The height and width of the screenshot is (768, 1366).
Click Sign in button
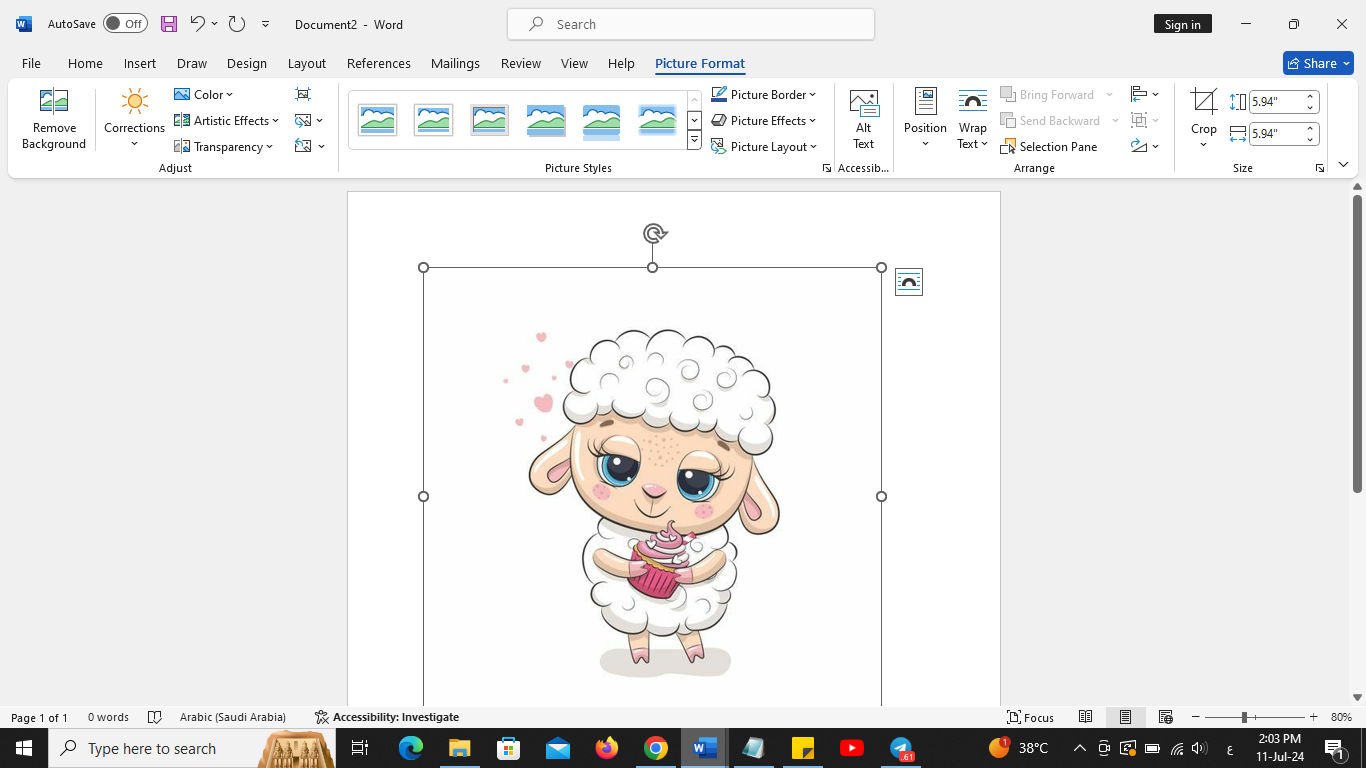1182,24
